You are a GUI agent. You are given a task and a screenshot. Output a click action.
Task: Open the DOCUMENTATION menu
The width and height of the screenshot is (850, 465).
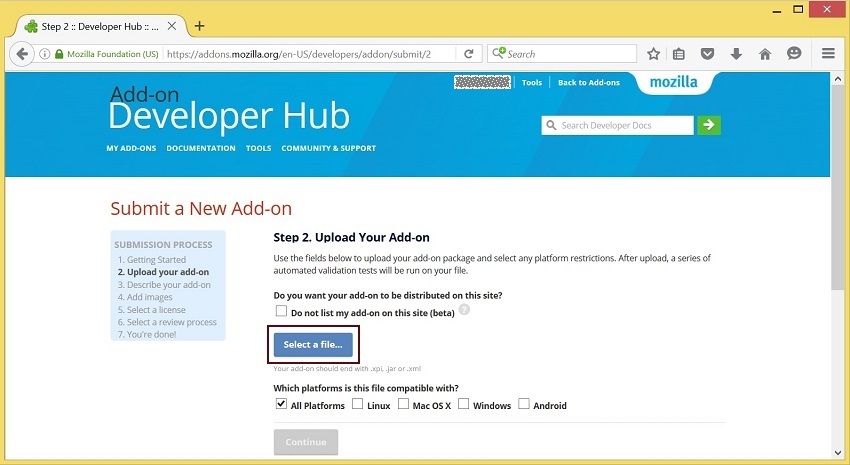click(201, 148)
